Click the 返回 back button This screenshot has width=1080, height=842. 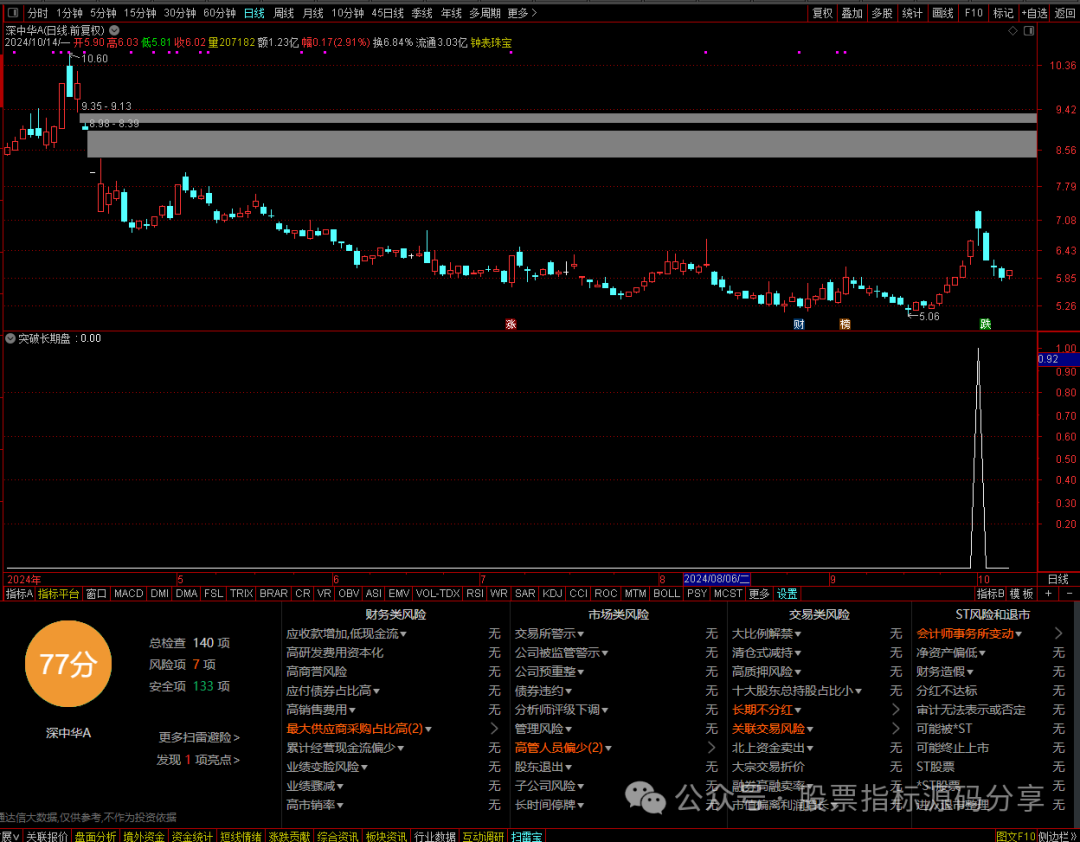(1064, 13)
